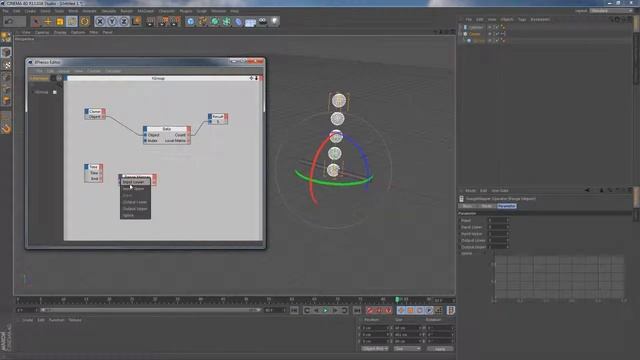Viewport: 640px width, 360px height.
Task: Switch the coordinate system icon
Action: pos(136,21)
